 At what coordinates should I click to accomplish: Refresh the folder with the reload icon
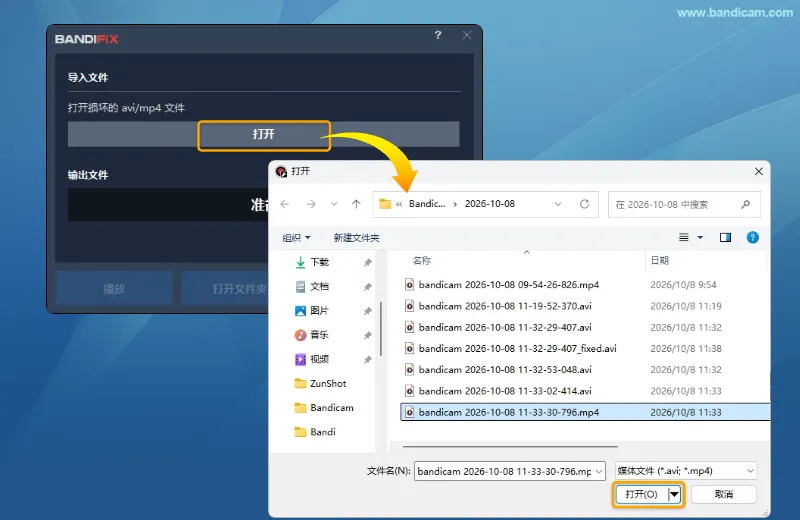click(x=585, y=204)
